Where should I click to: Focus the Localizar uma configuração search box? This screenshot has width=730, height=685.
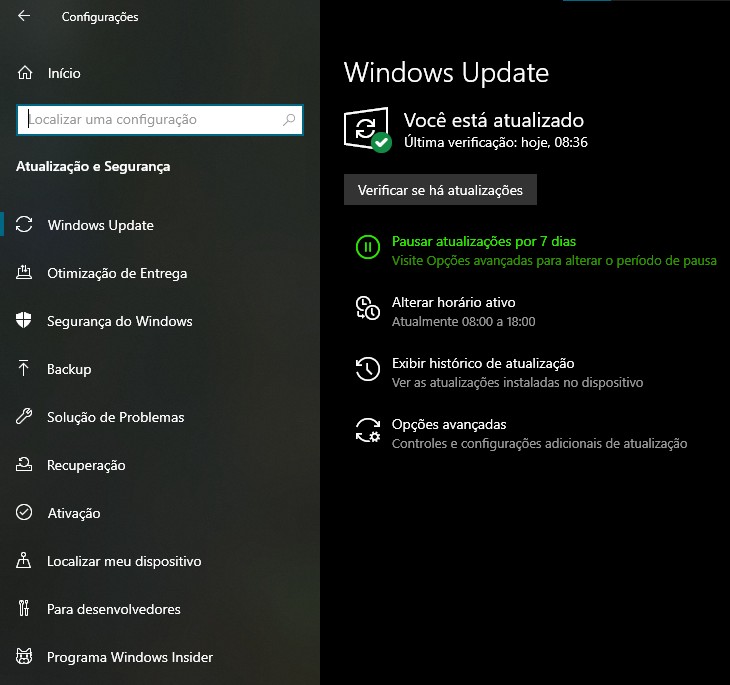160,120
